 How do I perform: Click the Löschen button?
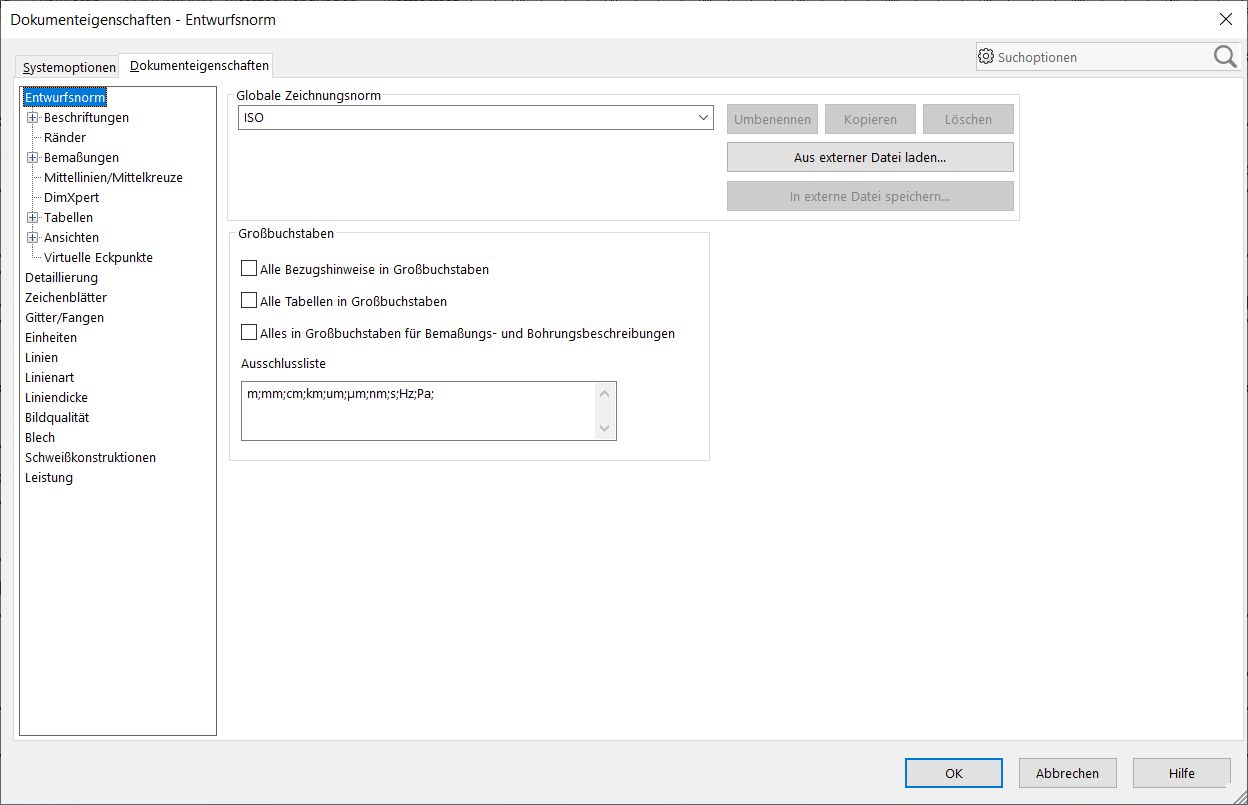[968, 119]
